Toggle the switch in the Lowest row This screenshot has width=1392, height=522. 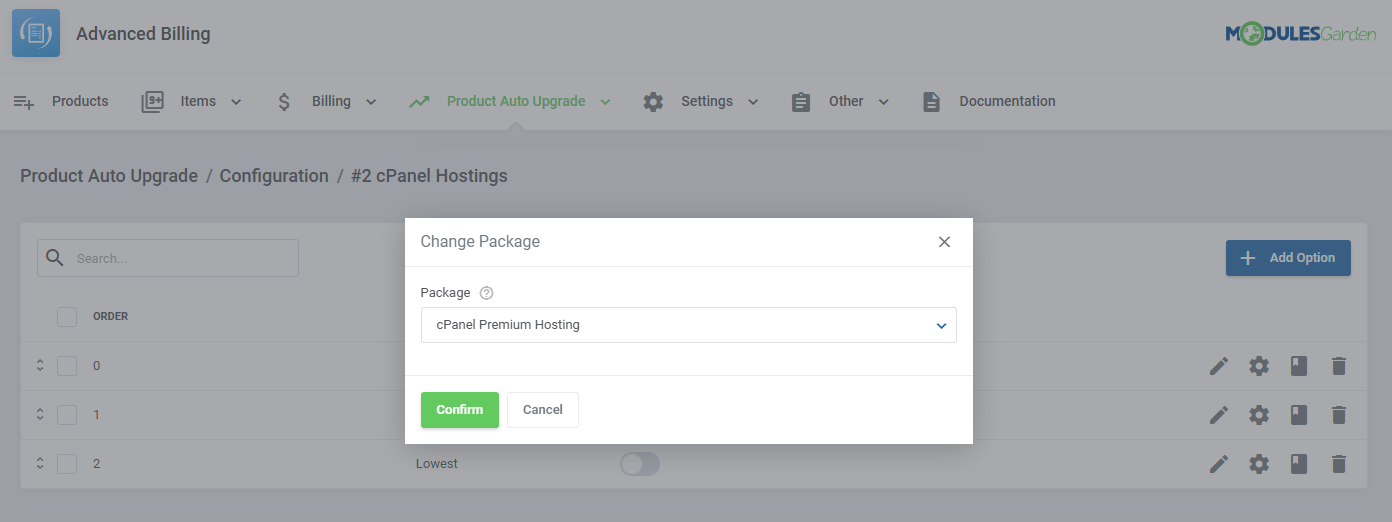(640, 464)
